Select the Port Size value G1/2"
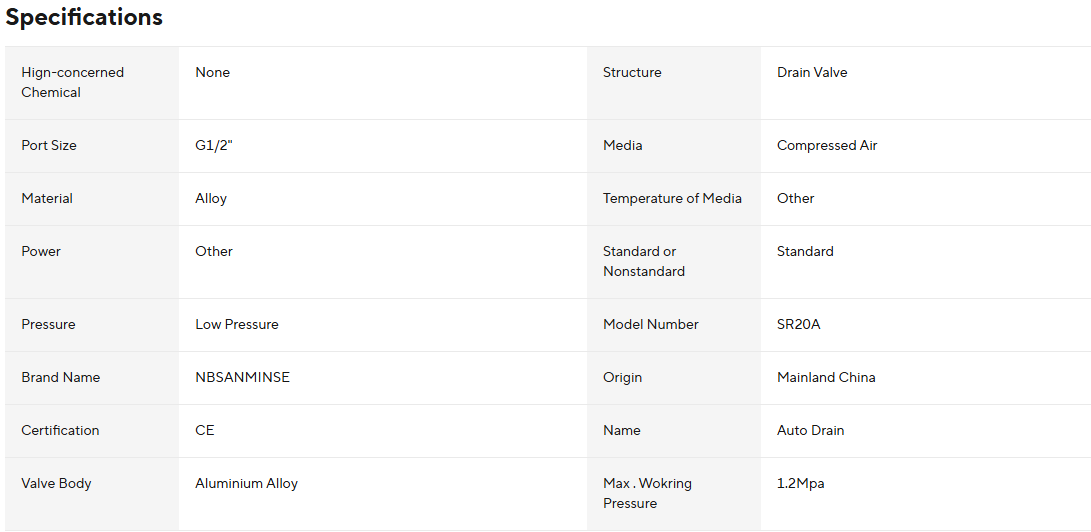The width and height of the screenshot is (1091, 532). pos(214,145)
